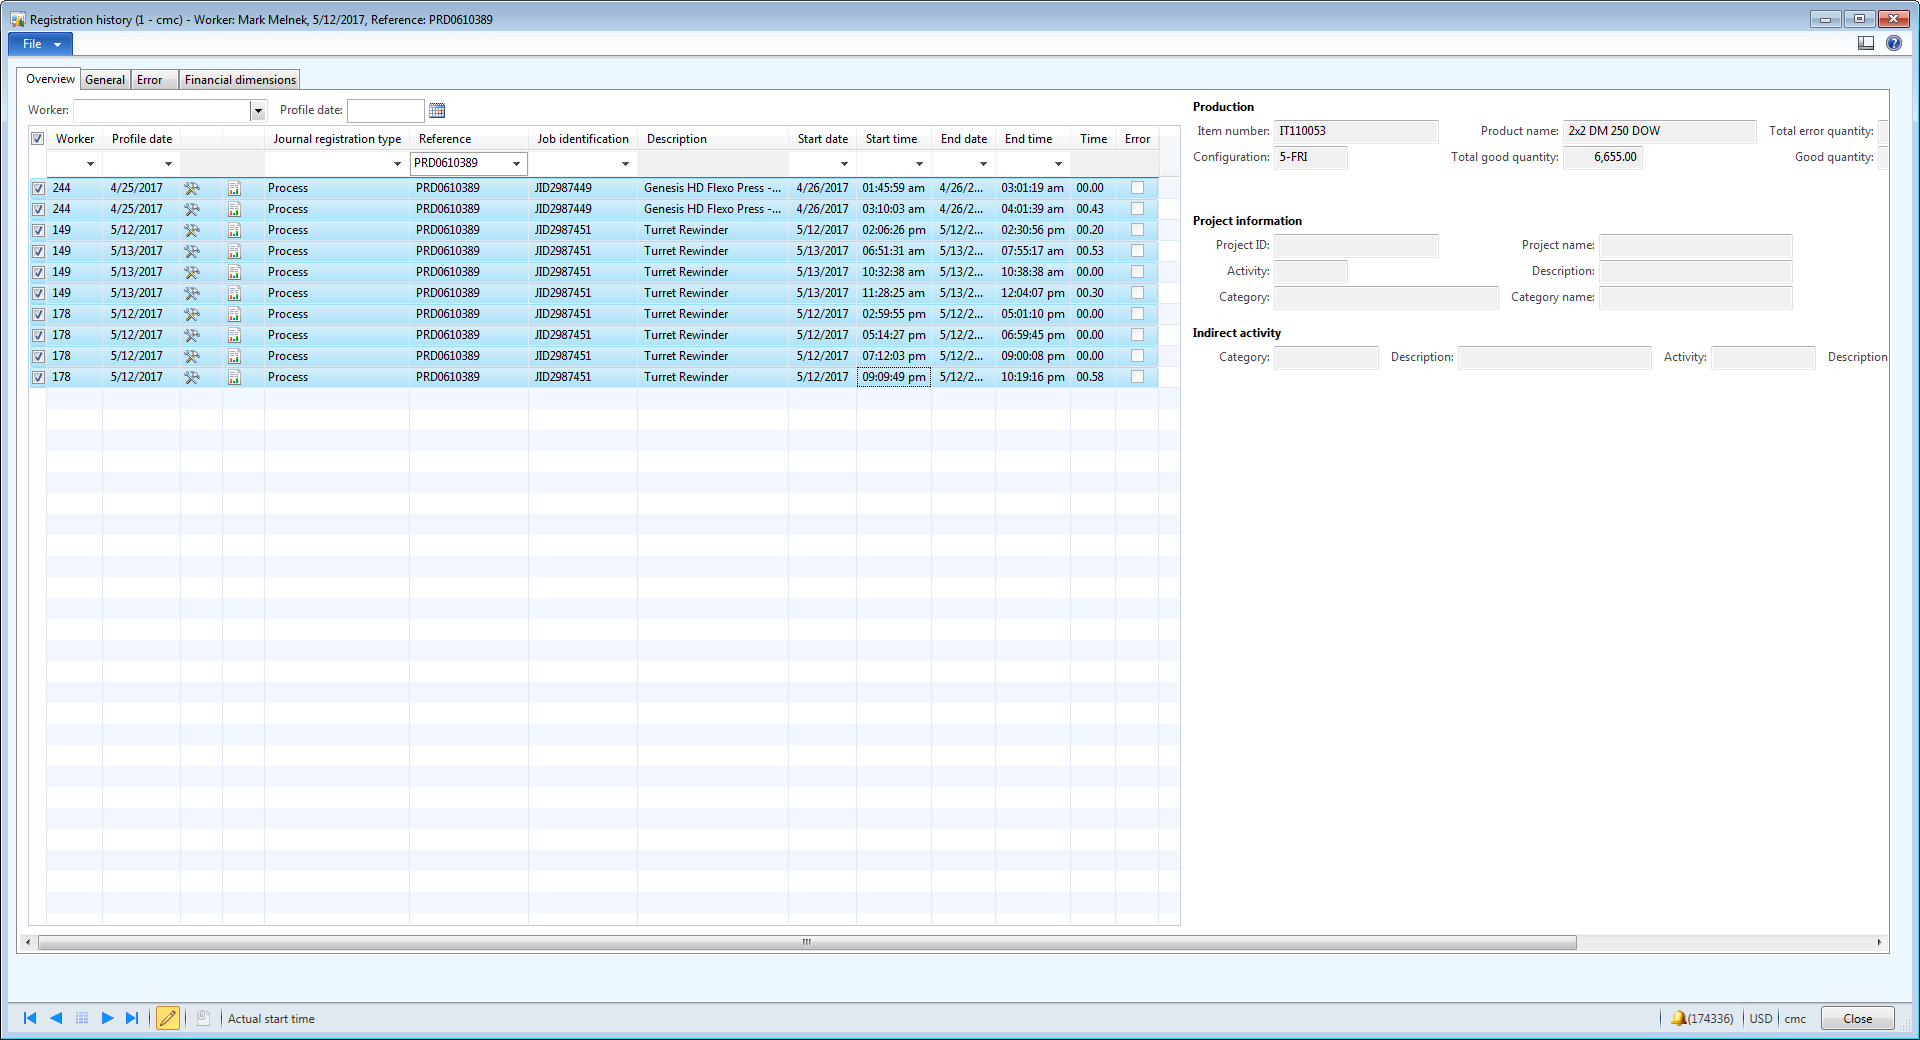Image resolution: width=1920 pixels, height=1040 pixels.
Task: Open the help question mark icon
Action: [x=1893, y=43]
